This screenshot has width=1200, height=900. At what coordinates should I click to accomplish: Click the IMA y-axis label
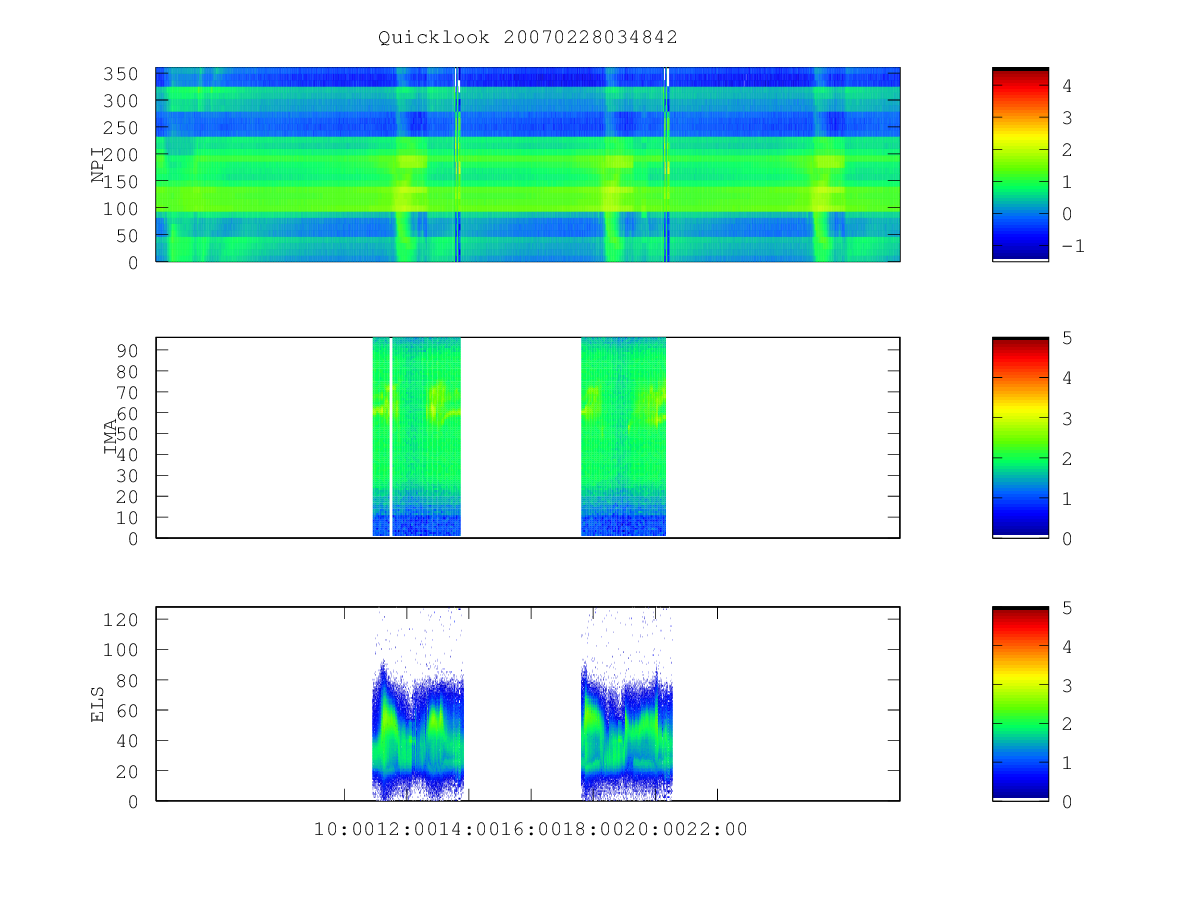111,437
